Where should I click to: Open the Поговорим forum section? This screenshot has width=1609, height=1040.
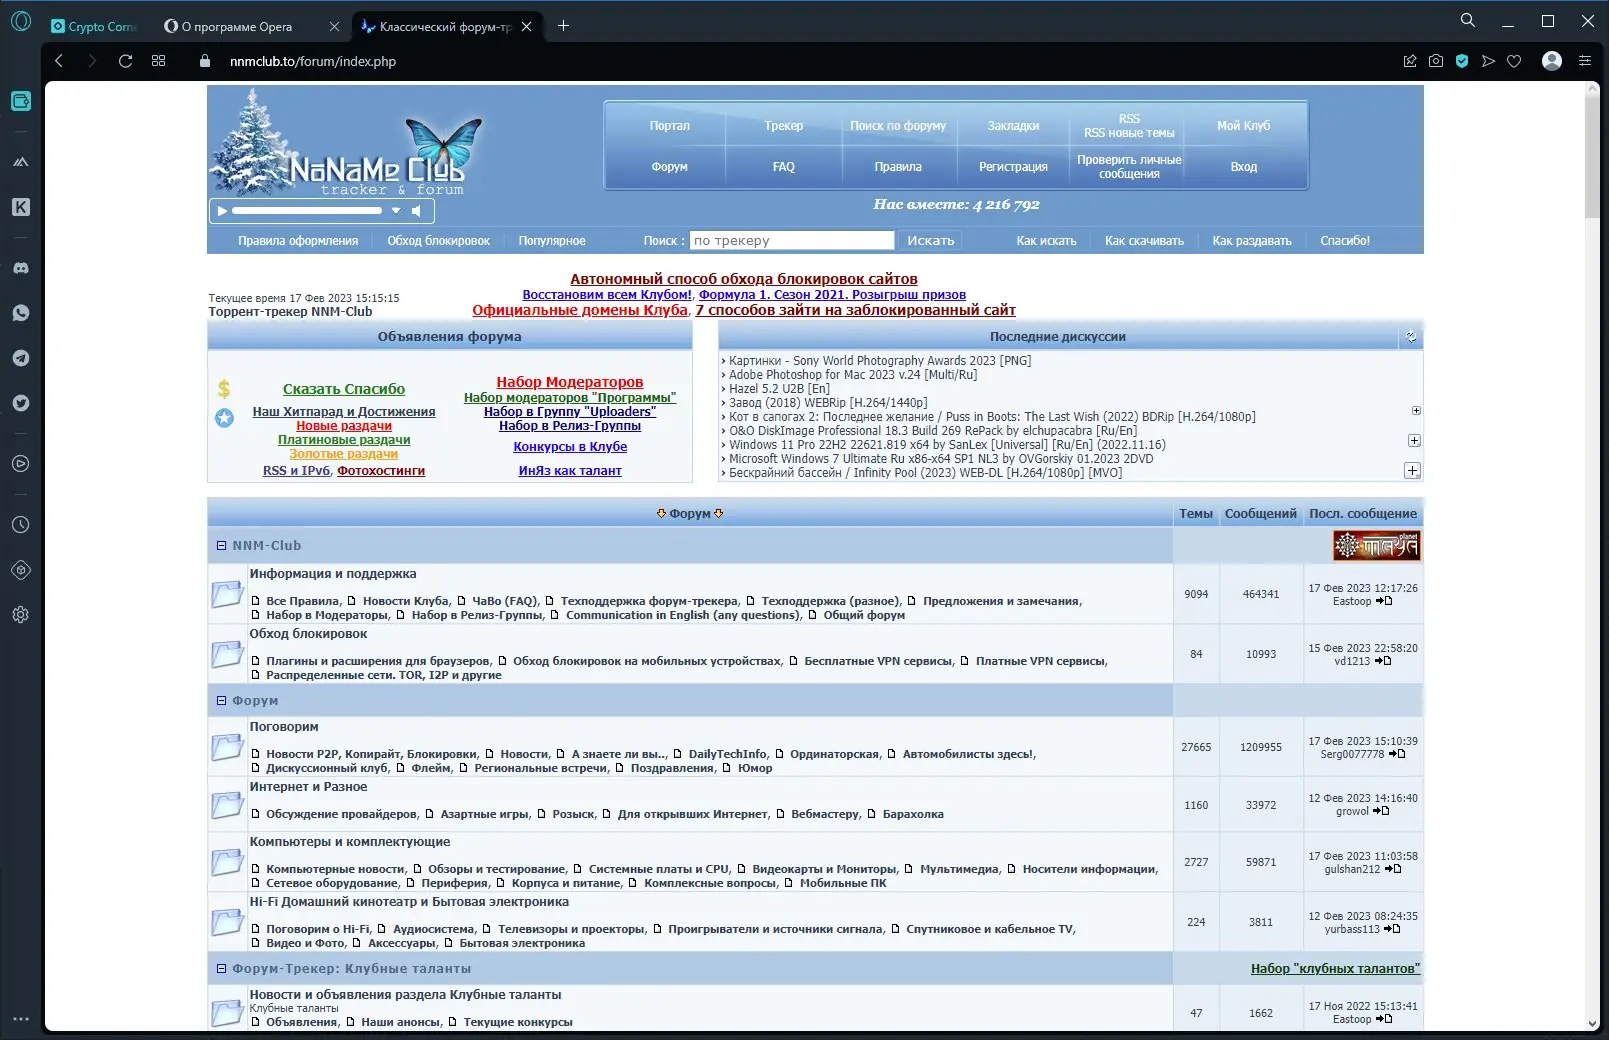click(283, 727)
